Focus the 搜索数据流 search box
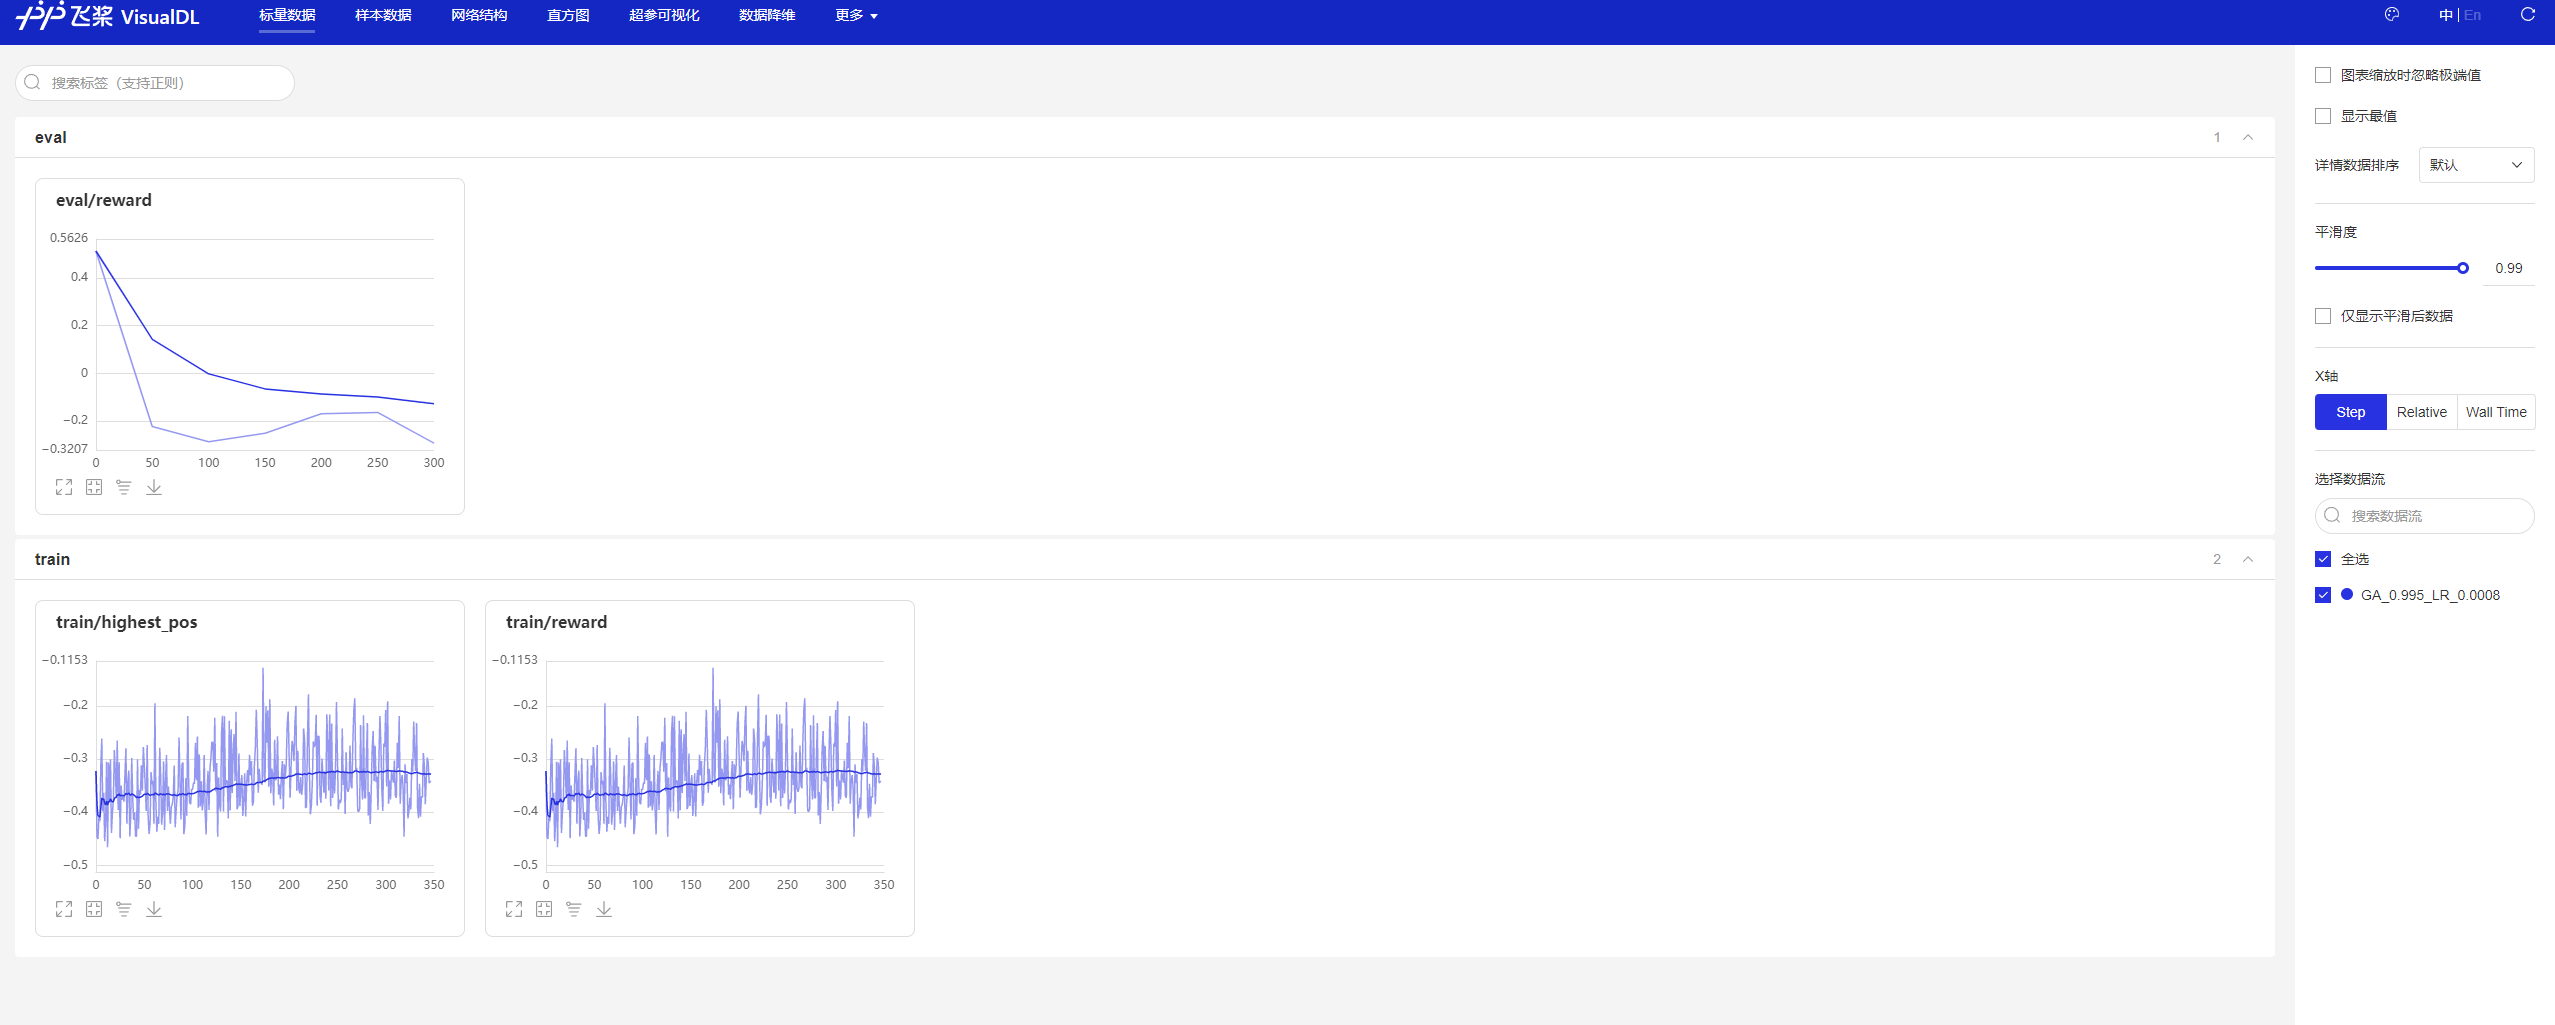 [2424, 516]
